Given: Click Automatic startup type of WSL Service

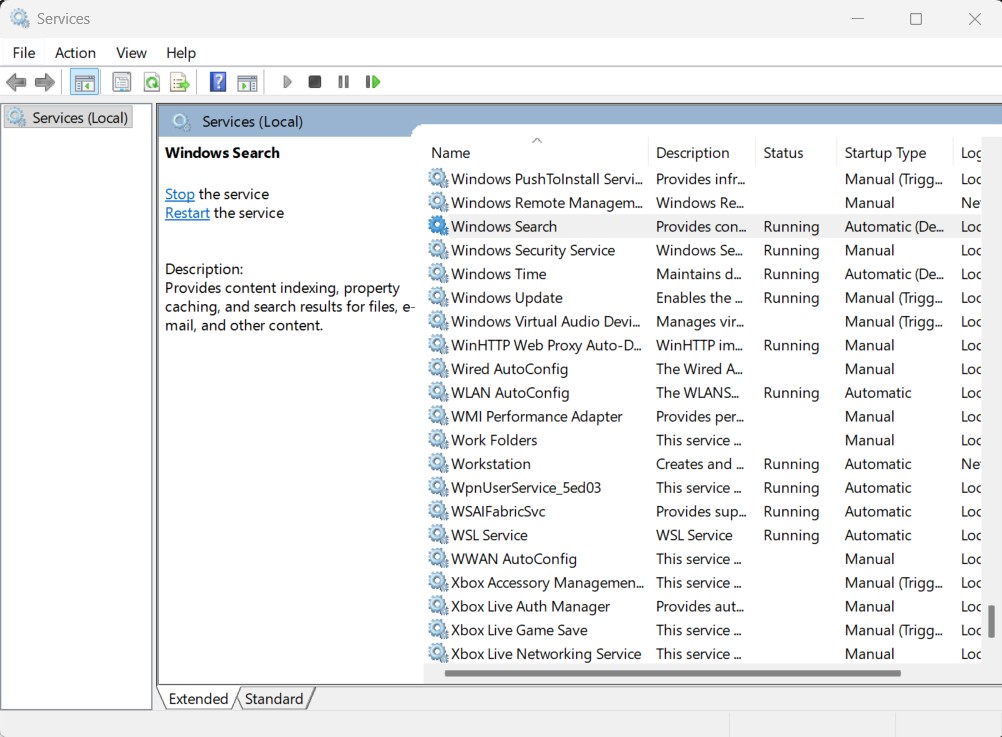Looking at the screenshot, I should [x=878, y=535].
